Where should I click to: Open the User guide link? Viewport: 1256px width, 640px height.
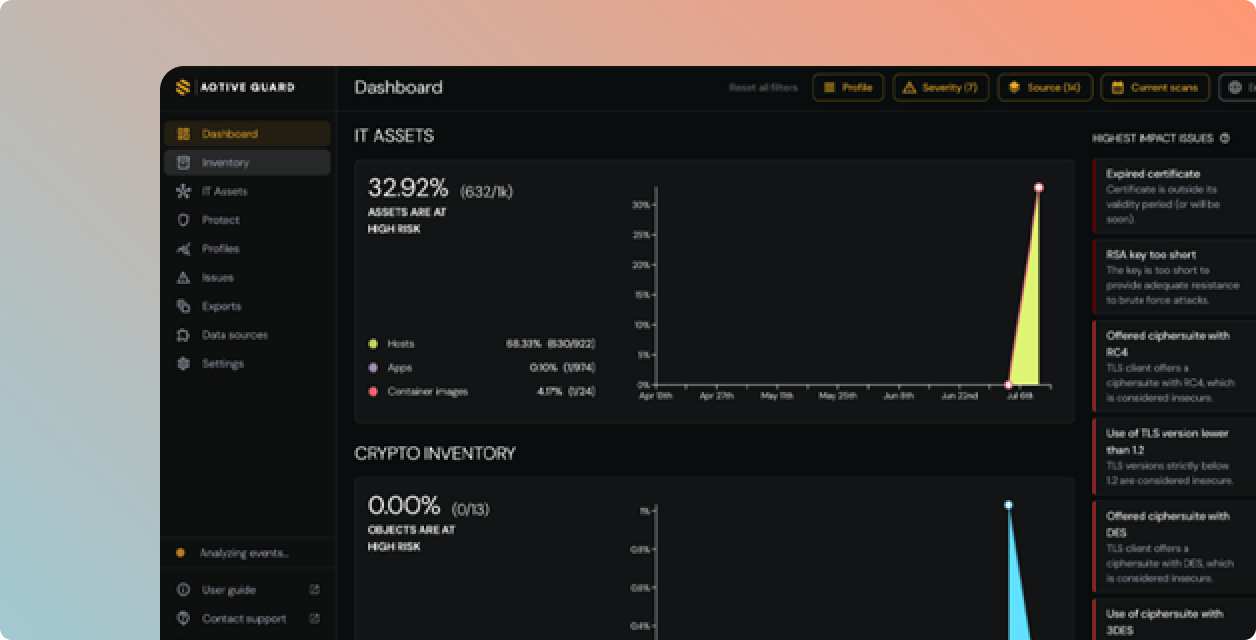point(247,590)
